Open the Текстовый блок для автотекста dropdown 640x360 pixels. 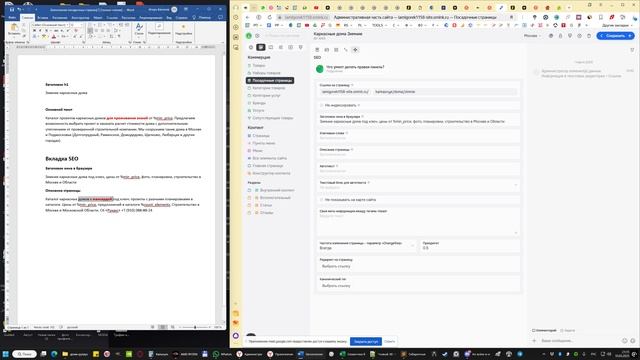419,185
